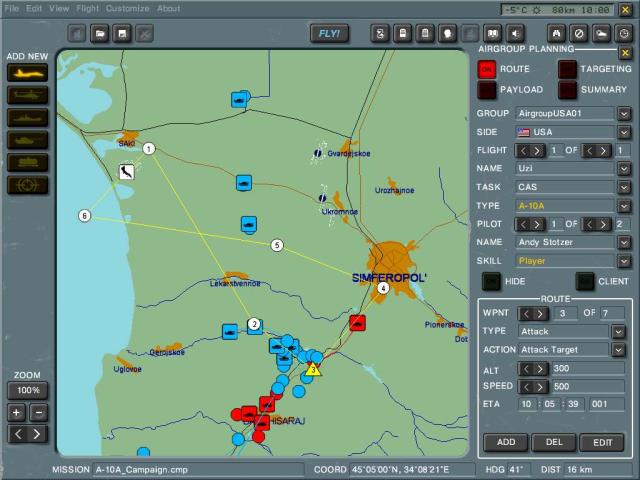Click the zoom in plus button
This screenshot has width=640, height=480.
tap(16, 412)
